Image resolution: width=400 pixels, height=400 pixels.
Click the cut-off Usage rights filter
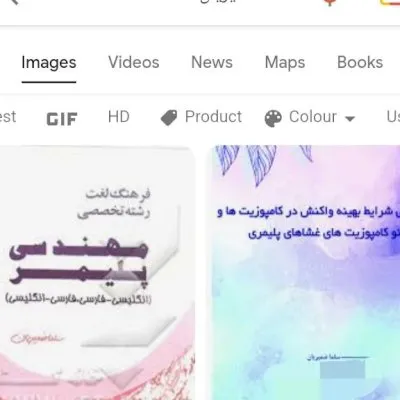pos(393,117)
